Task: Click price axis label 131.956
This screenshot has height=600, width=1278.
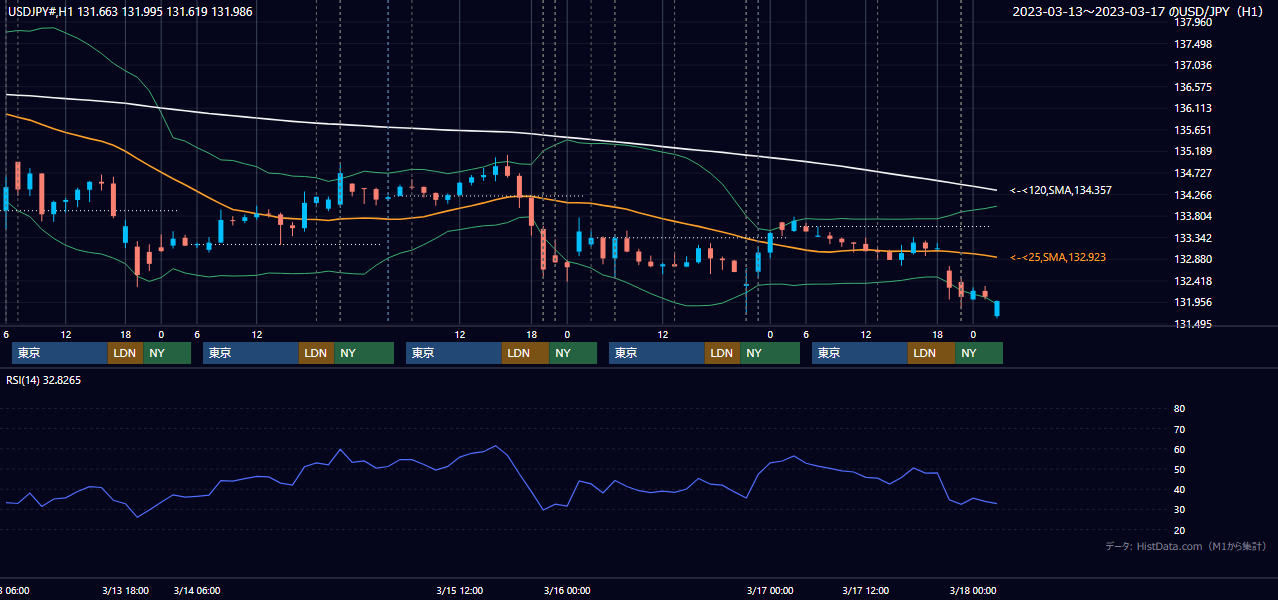Action: point(1193,302)
